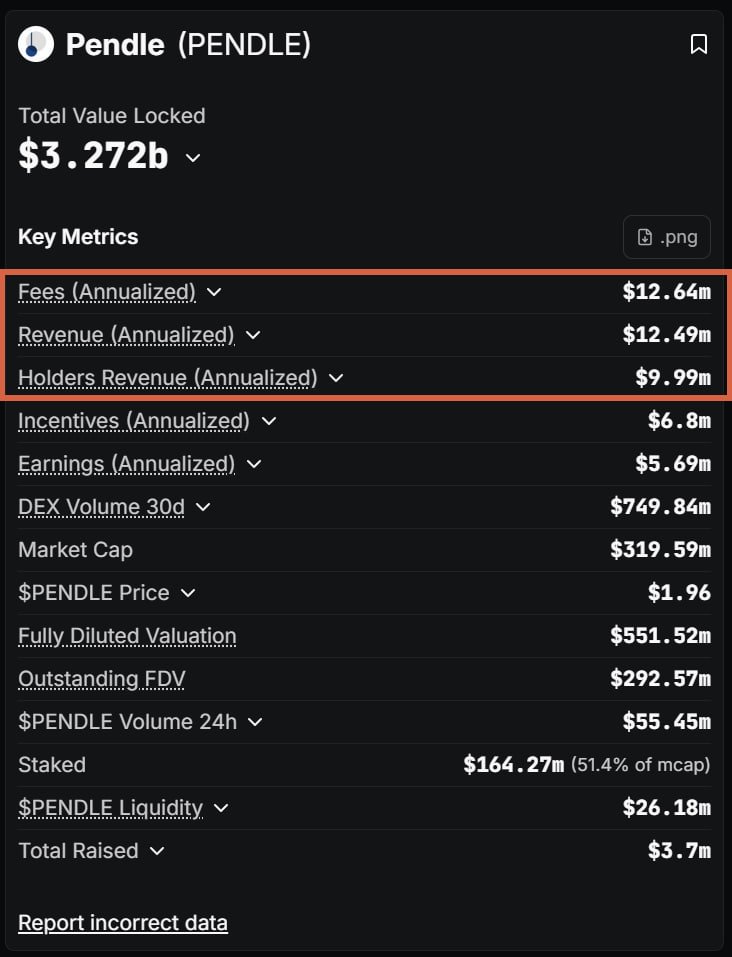Download Key Metrics as .png
The image size is (732, 957).
[x=667, y=237]
